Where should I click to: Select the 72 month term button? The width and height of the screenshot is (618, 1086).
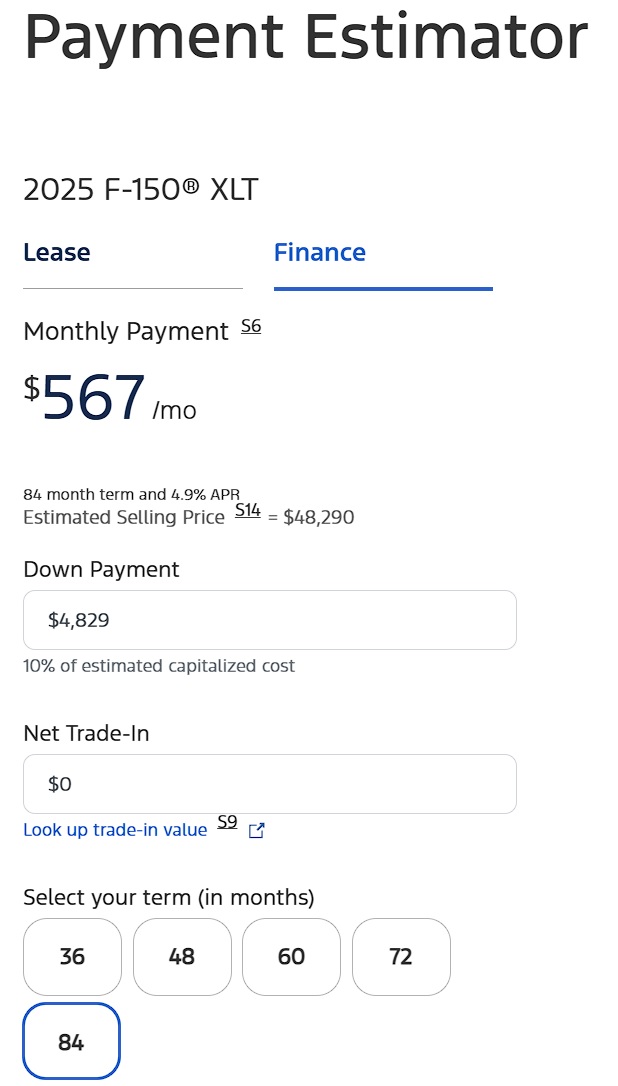tap(401, 957)
